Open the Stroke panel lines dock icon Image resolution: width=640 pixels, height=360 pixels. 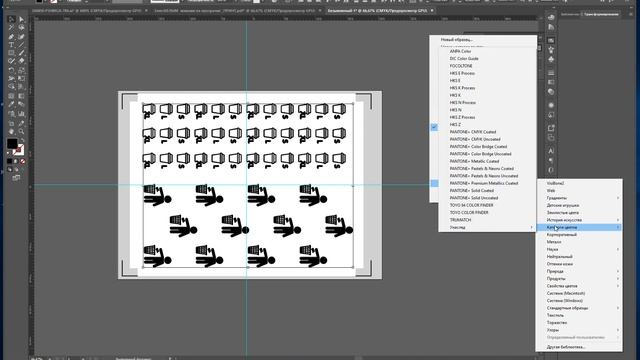[551, 73]
